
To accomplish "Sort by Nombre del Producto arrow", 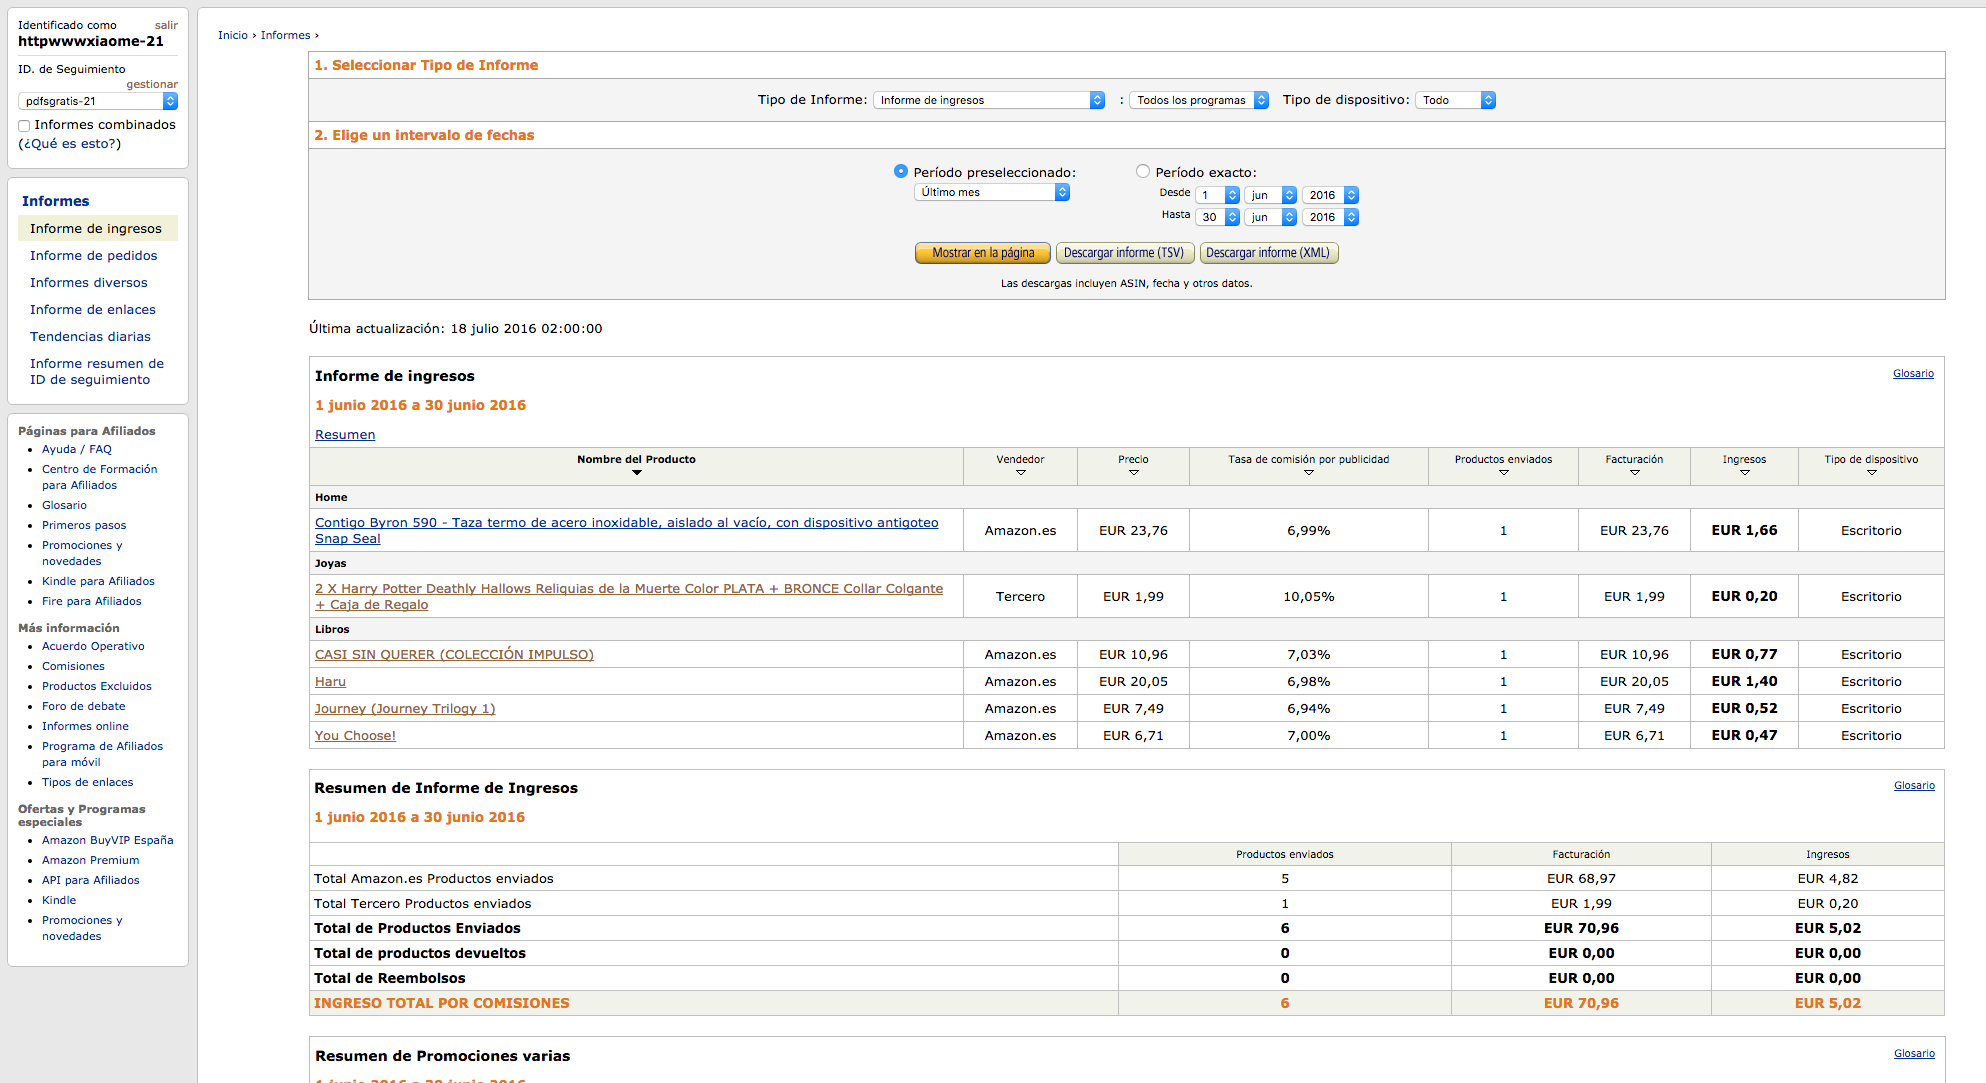I will click(x=636, y=472).
